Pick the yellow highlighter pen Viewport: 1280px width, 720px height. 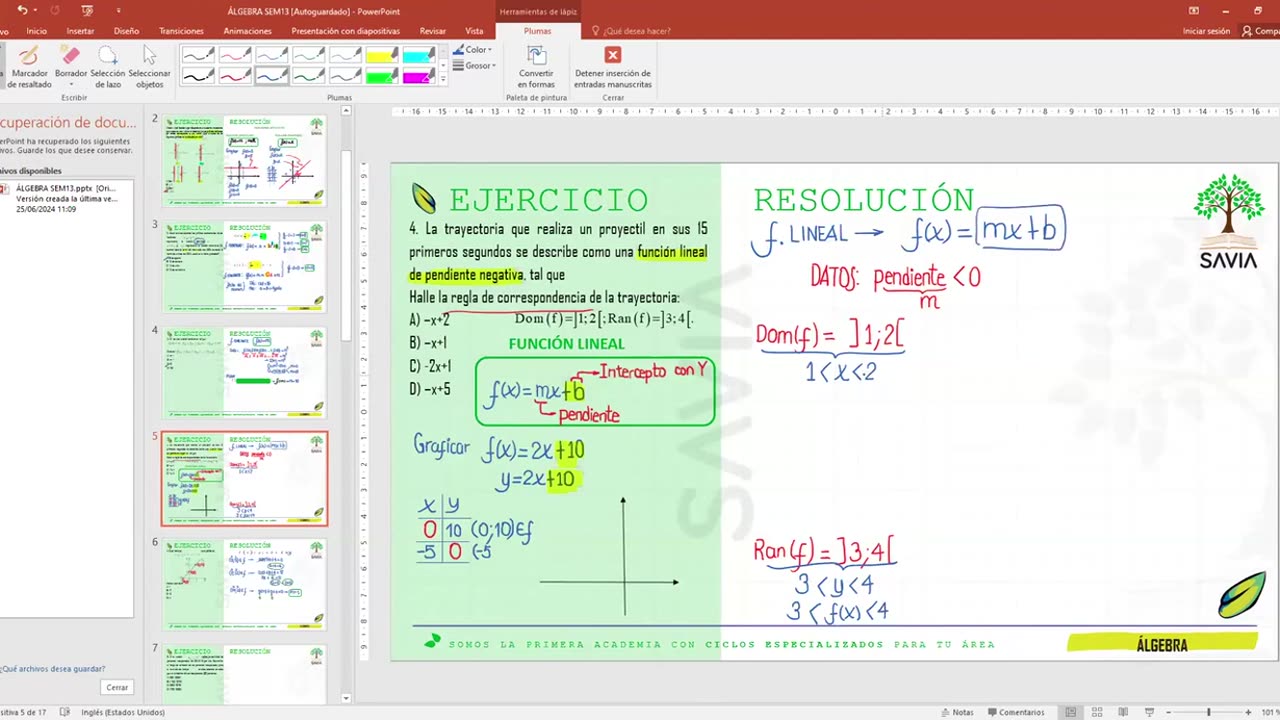point(382,55)
